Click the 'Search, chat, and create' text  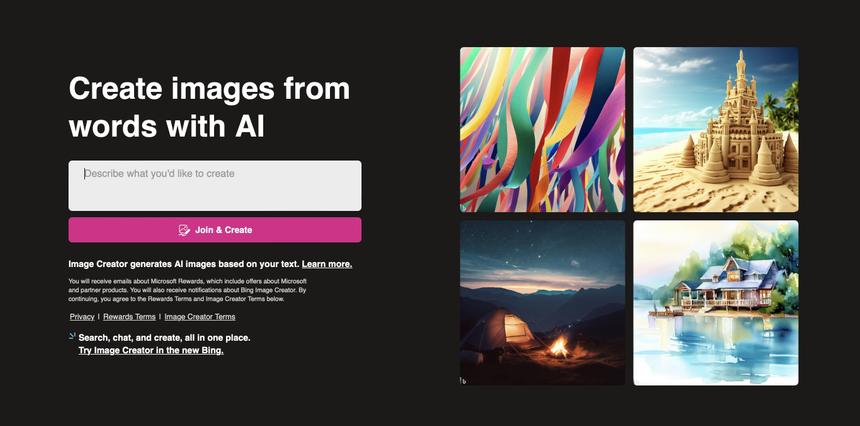(x=165, y=337)
